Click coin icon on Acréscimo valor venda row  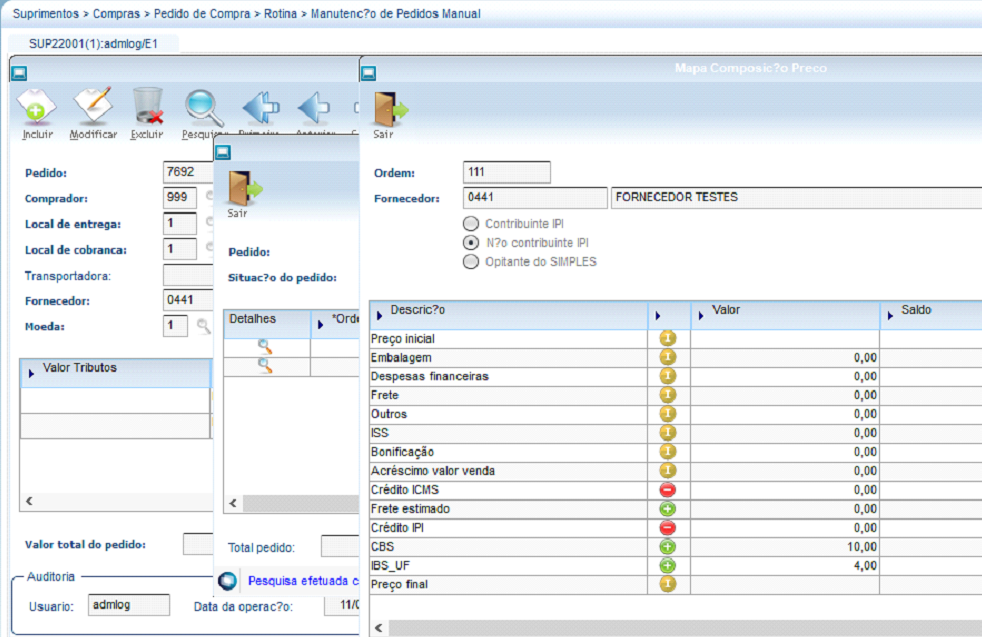click(668, 470)
